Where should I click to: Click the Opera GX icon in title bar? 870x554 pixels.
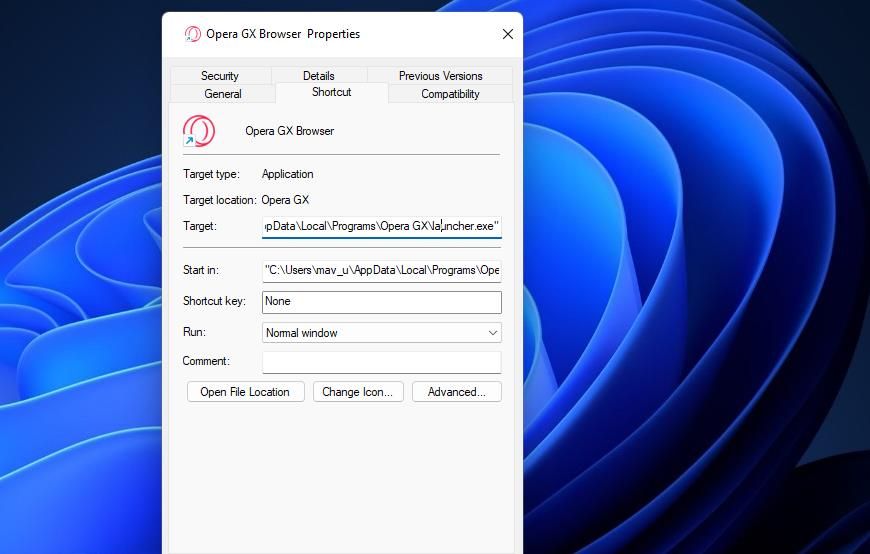click(193, 34)
